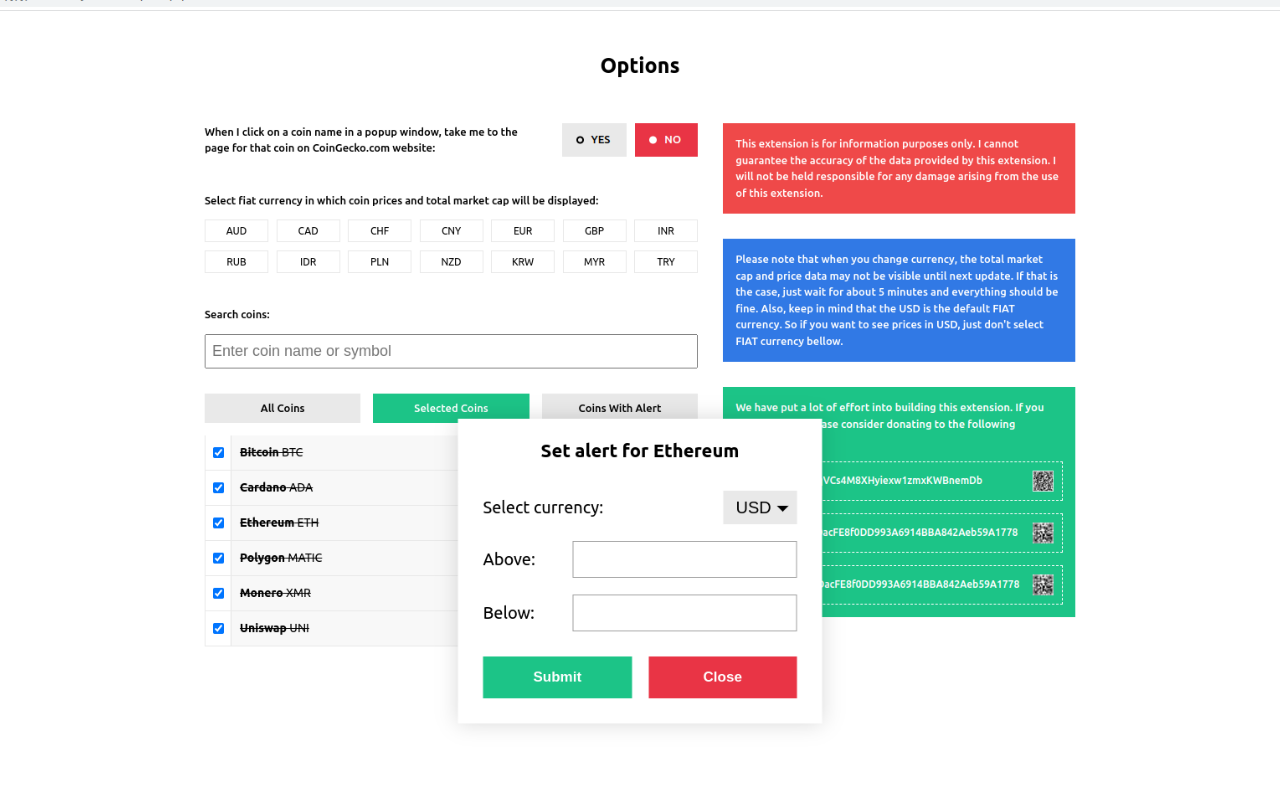This screenshot has height=800, width=1280.
Task: Choose MYR fiat currency
Action: click(x=595, y=262)
